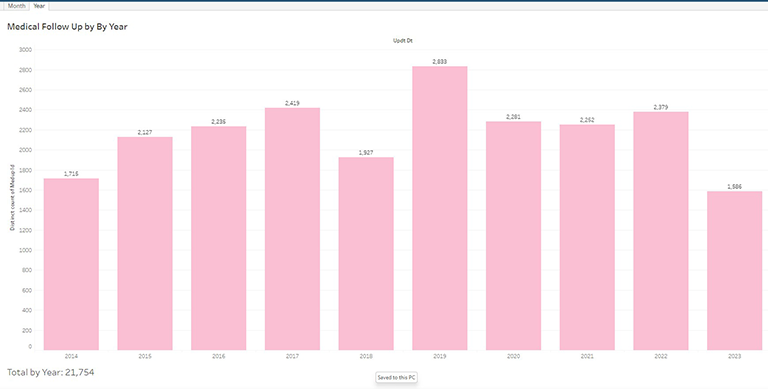Click the Medical Follow Up chart title

(x=67, y=27)
